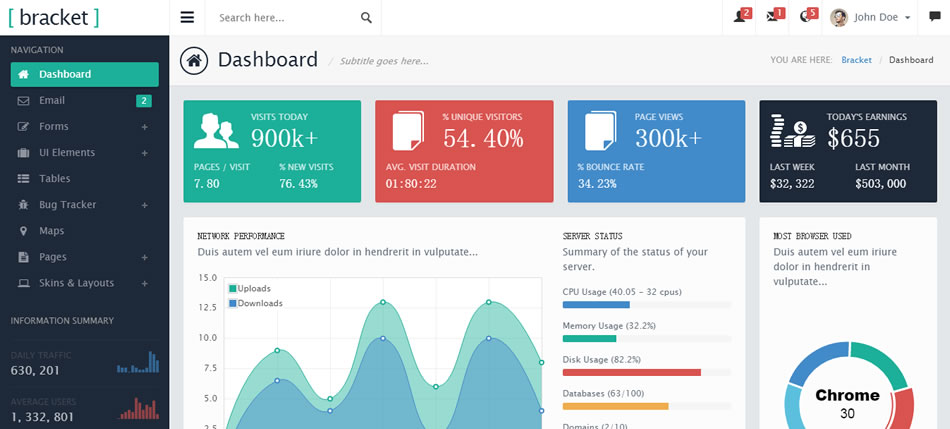Expand Skins & Layouts submenu with plus sign
950x429 pixels.
point(145,284)
